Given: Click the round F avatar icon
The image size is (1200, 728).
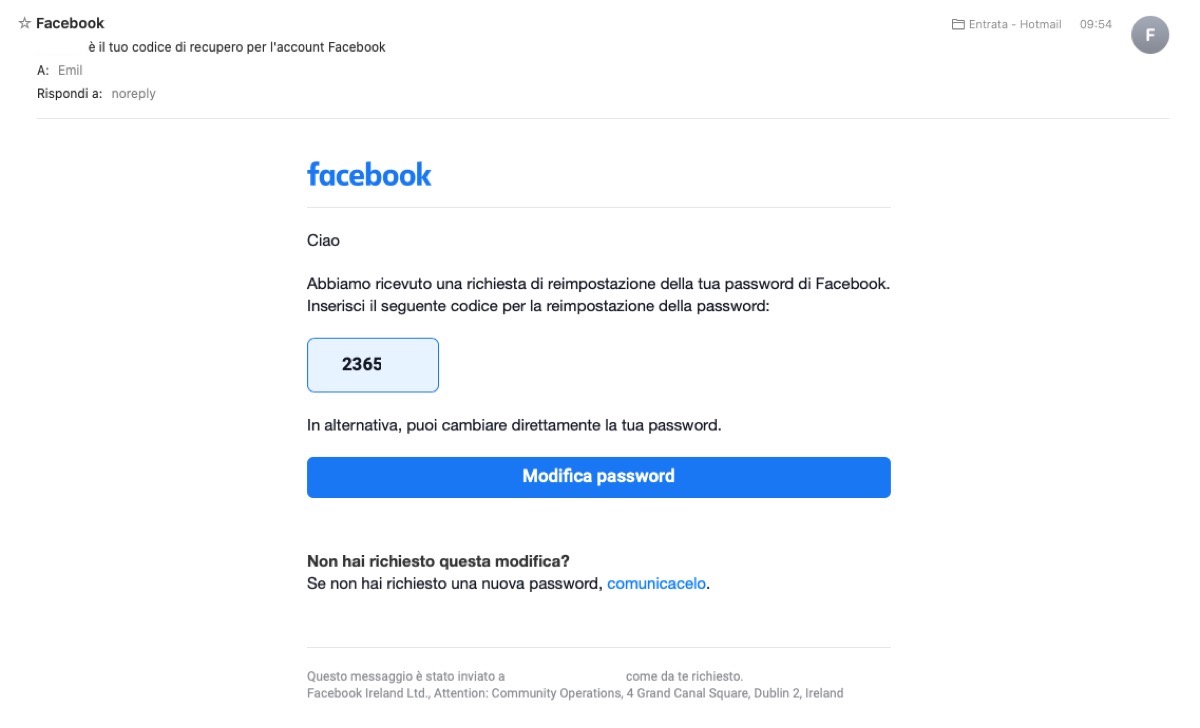Looking at the screenshot, I should tap(1149, 35).
